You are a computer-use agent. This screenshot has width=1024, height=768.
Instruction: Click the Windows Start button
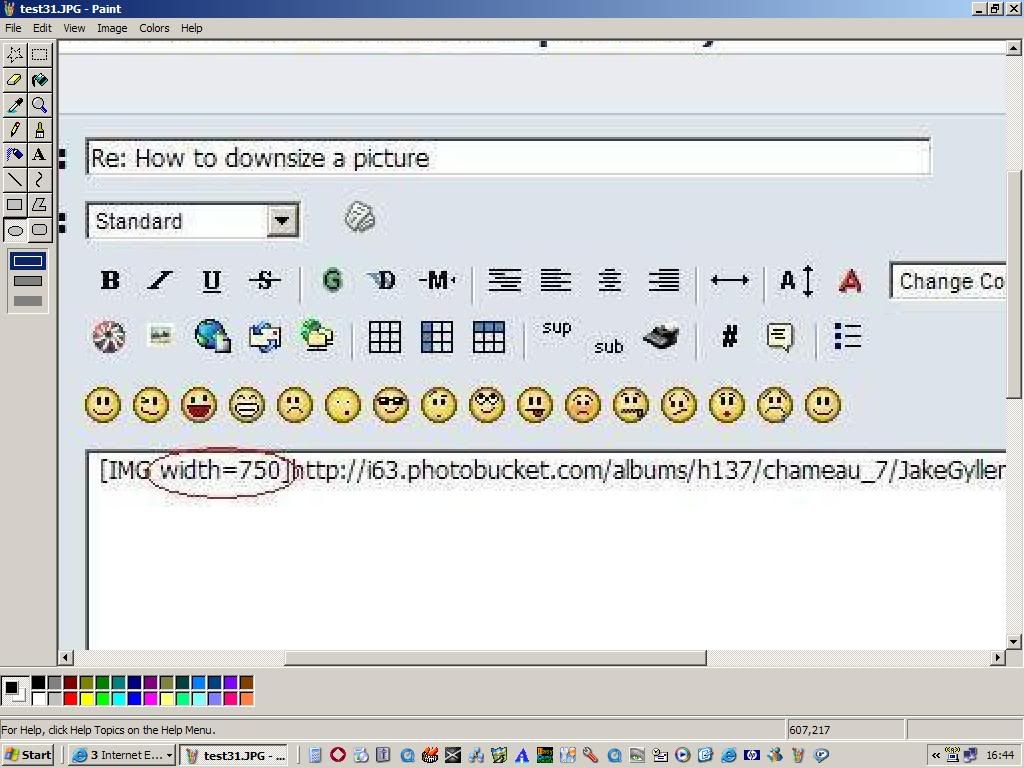point(27,755)
